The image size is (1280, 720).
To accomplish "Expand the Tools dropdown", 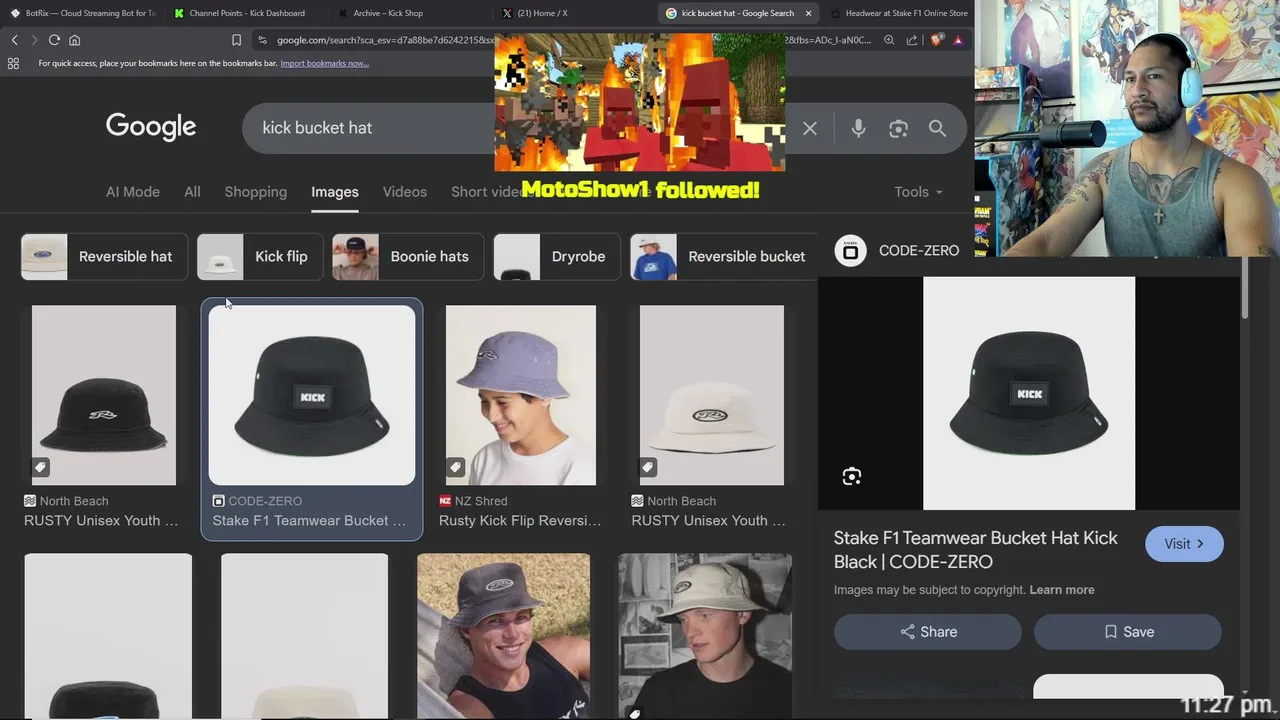I will [x=918, y=192].
